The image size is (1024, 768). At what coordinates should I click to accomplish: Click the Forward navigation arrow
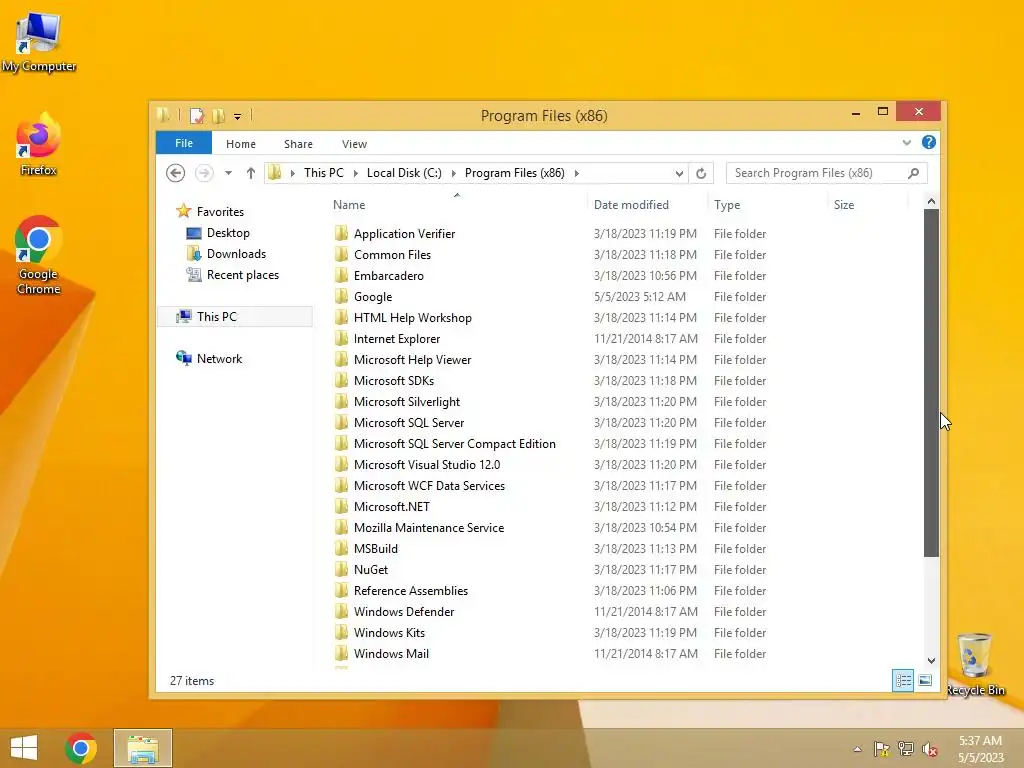204,173
